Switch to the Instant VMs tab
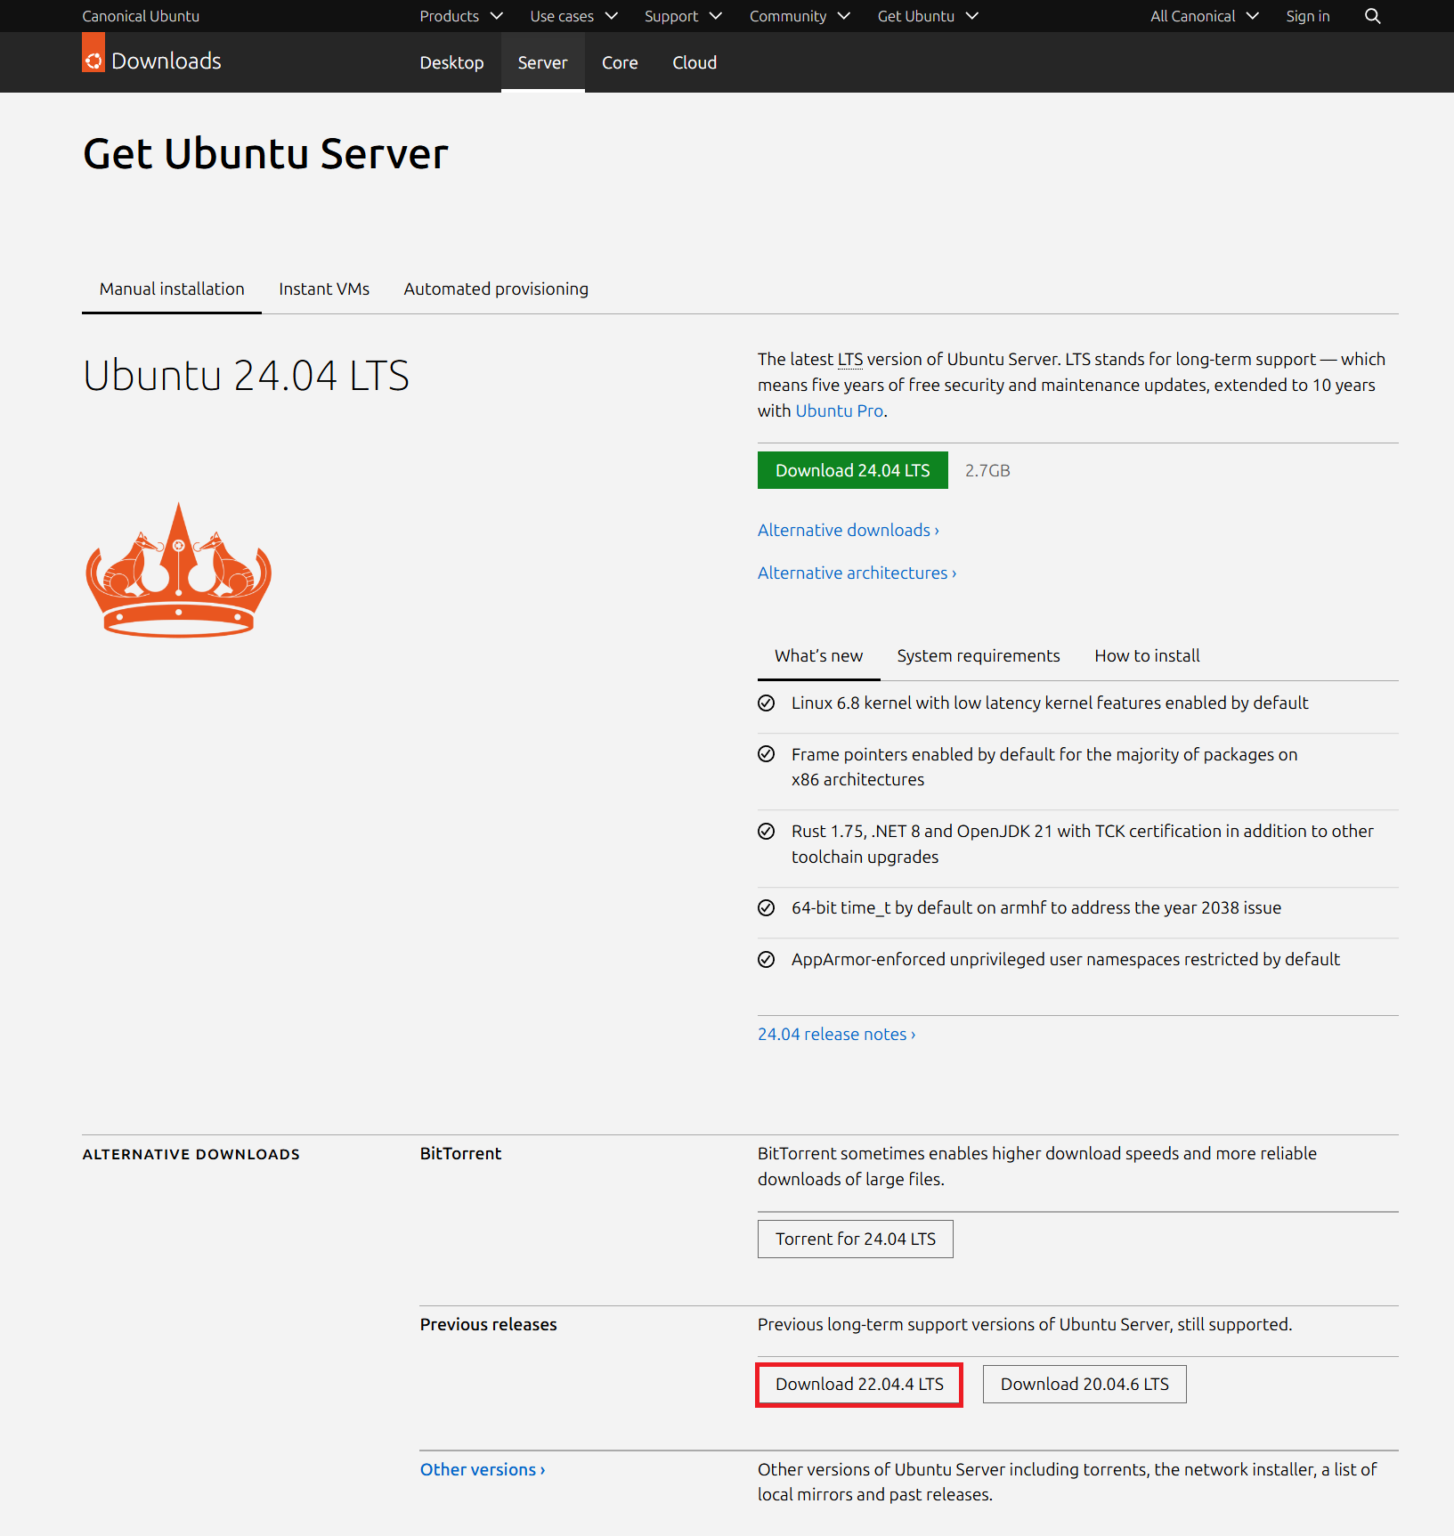The image size is (1454, 1536). [x=324, y=289]
